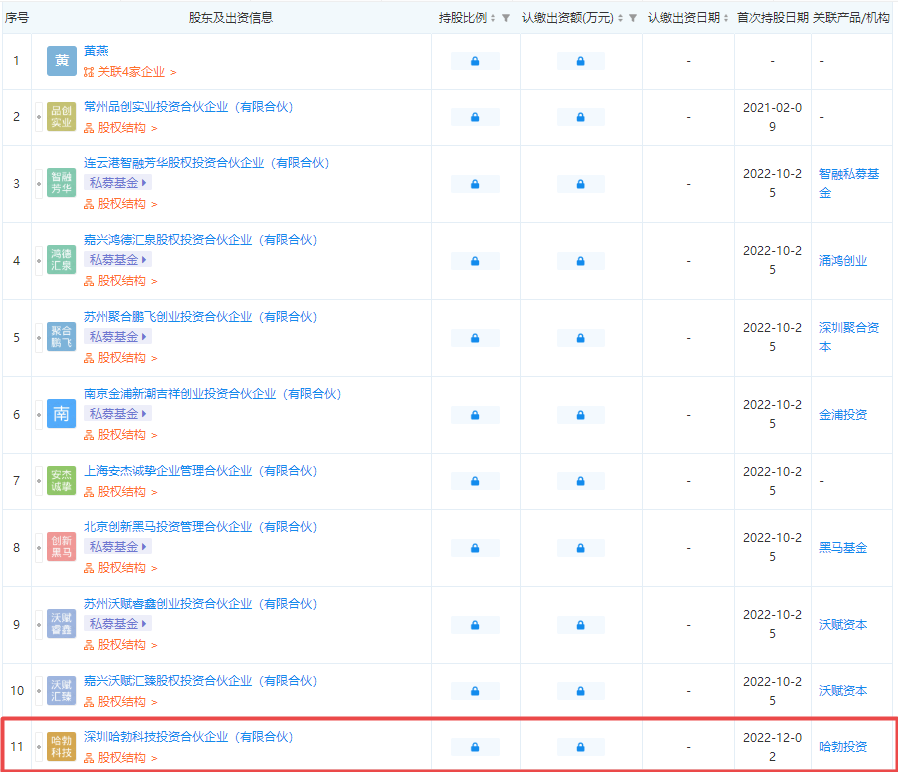Viewport: 898px width, 772px height.
Task: Expand row 7 上海安杰诚挚 handle
Action: [39, 481]
